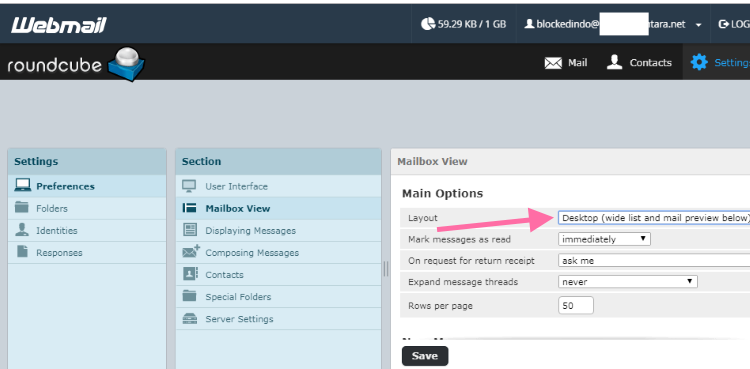Viewport: 750px width, 369px height.
Task: Expand the Mark messages as read dropdown
Action: (x=604, y=239)
